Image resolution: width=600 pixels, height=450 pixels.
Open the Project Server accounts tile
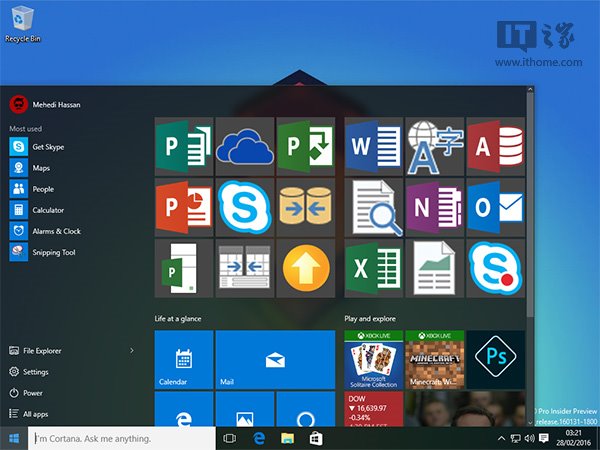point(184,268)
